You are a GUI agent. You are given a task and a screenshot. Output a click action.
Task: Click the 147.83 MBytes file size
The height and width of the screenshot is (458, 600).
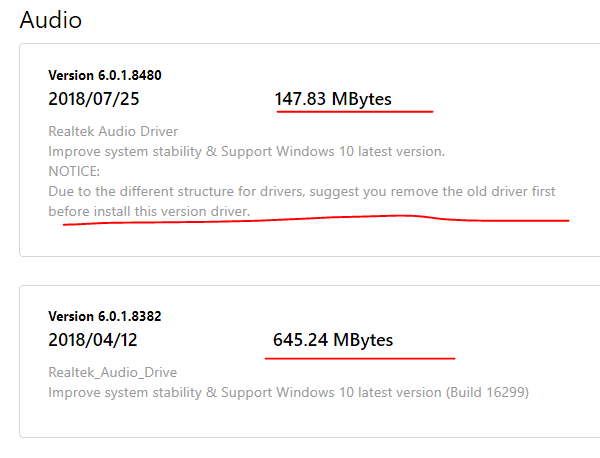tap(333, 99)
